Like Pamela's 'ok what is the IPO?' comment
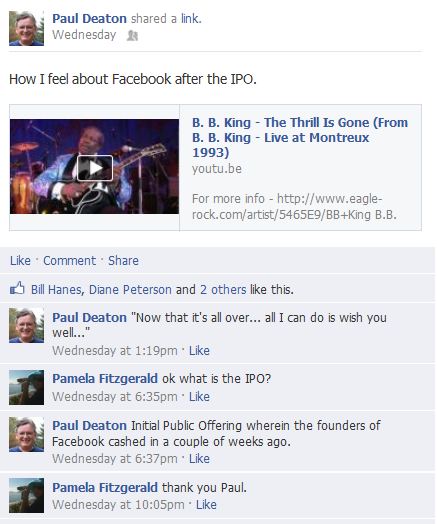The image size is (437, 524). (x=199, y=397)
